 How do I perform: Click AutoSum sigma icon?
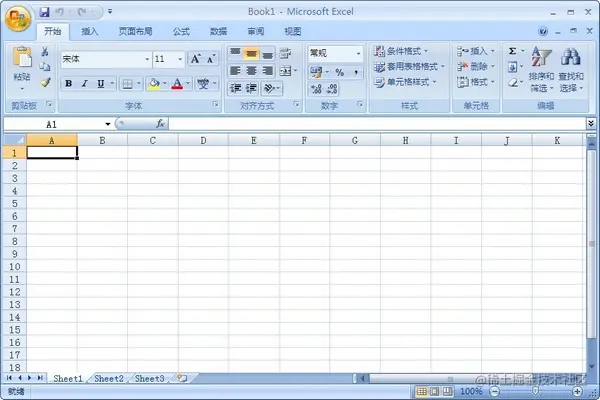point(512,51)
